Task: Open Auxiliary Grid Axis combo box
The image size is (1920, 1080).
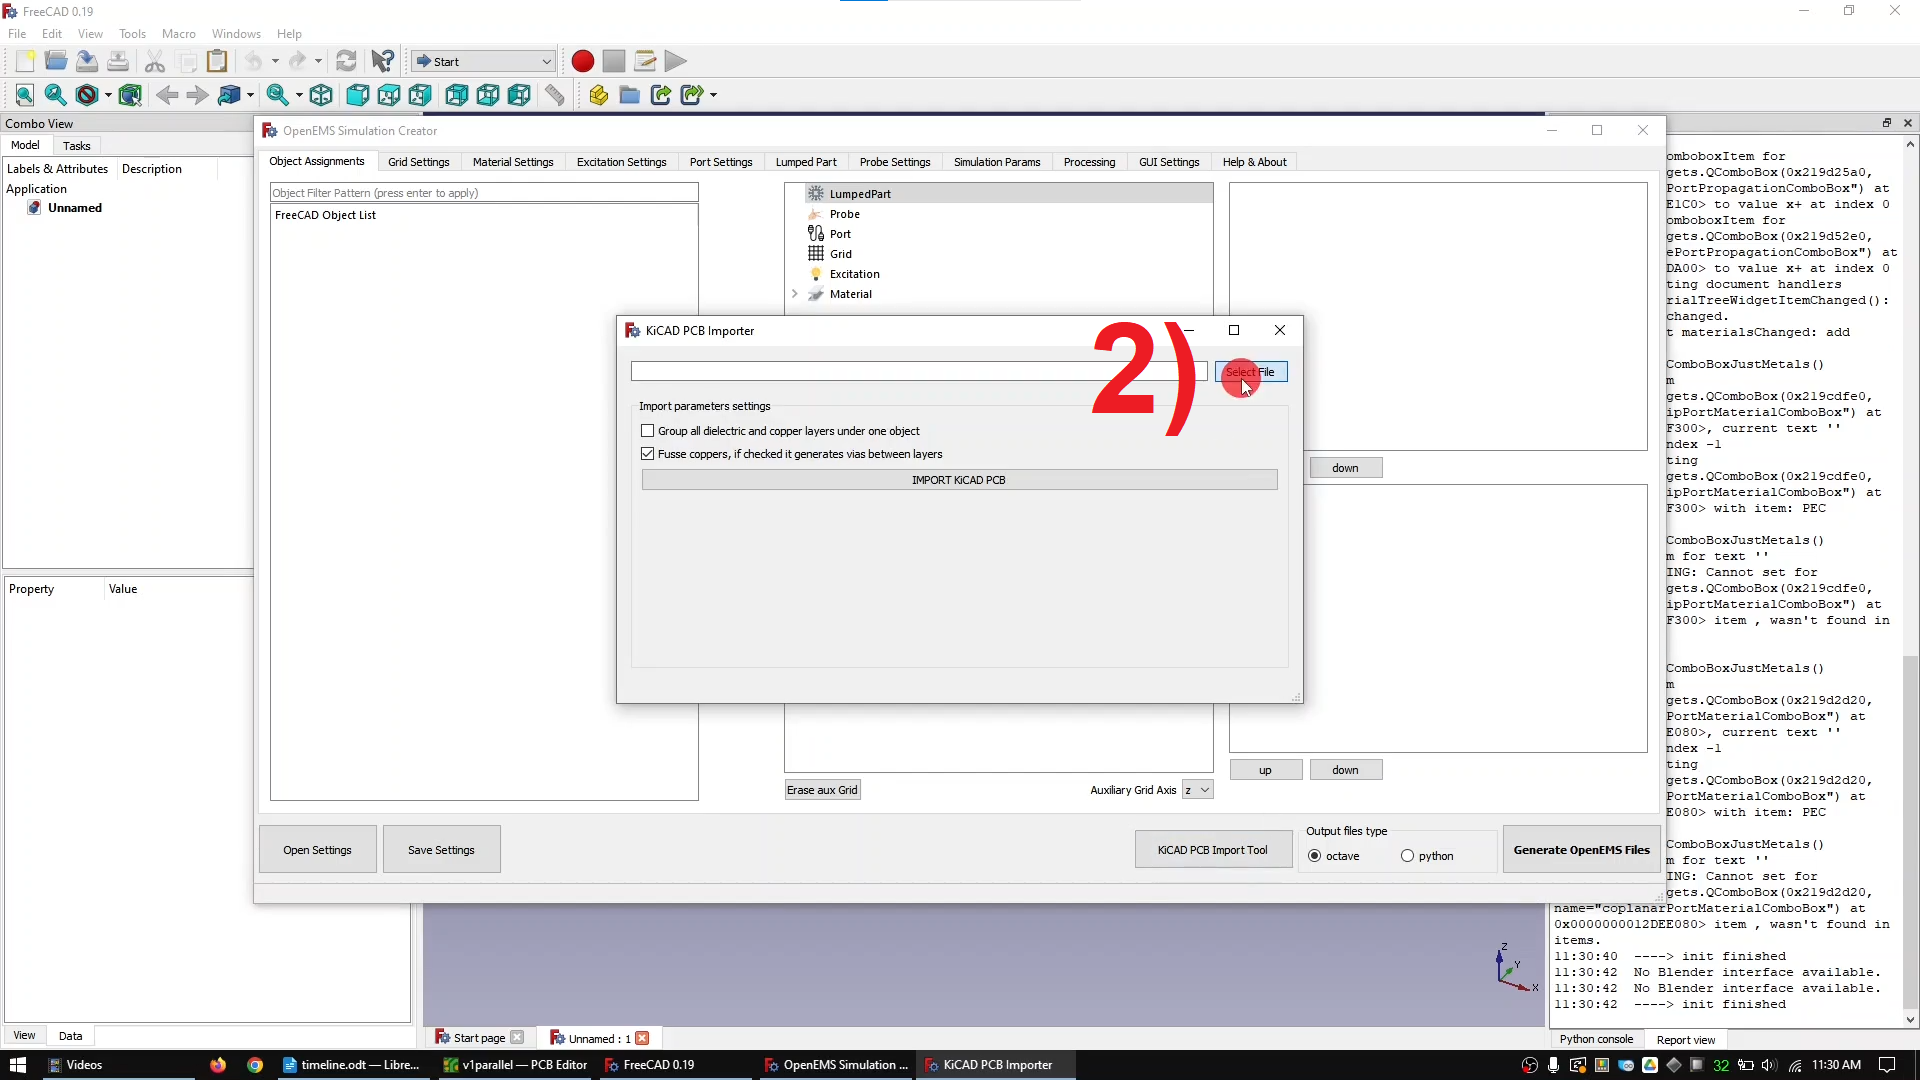Action: click(x=1197, y=790)
